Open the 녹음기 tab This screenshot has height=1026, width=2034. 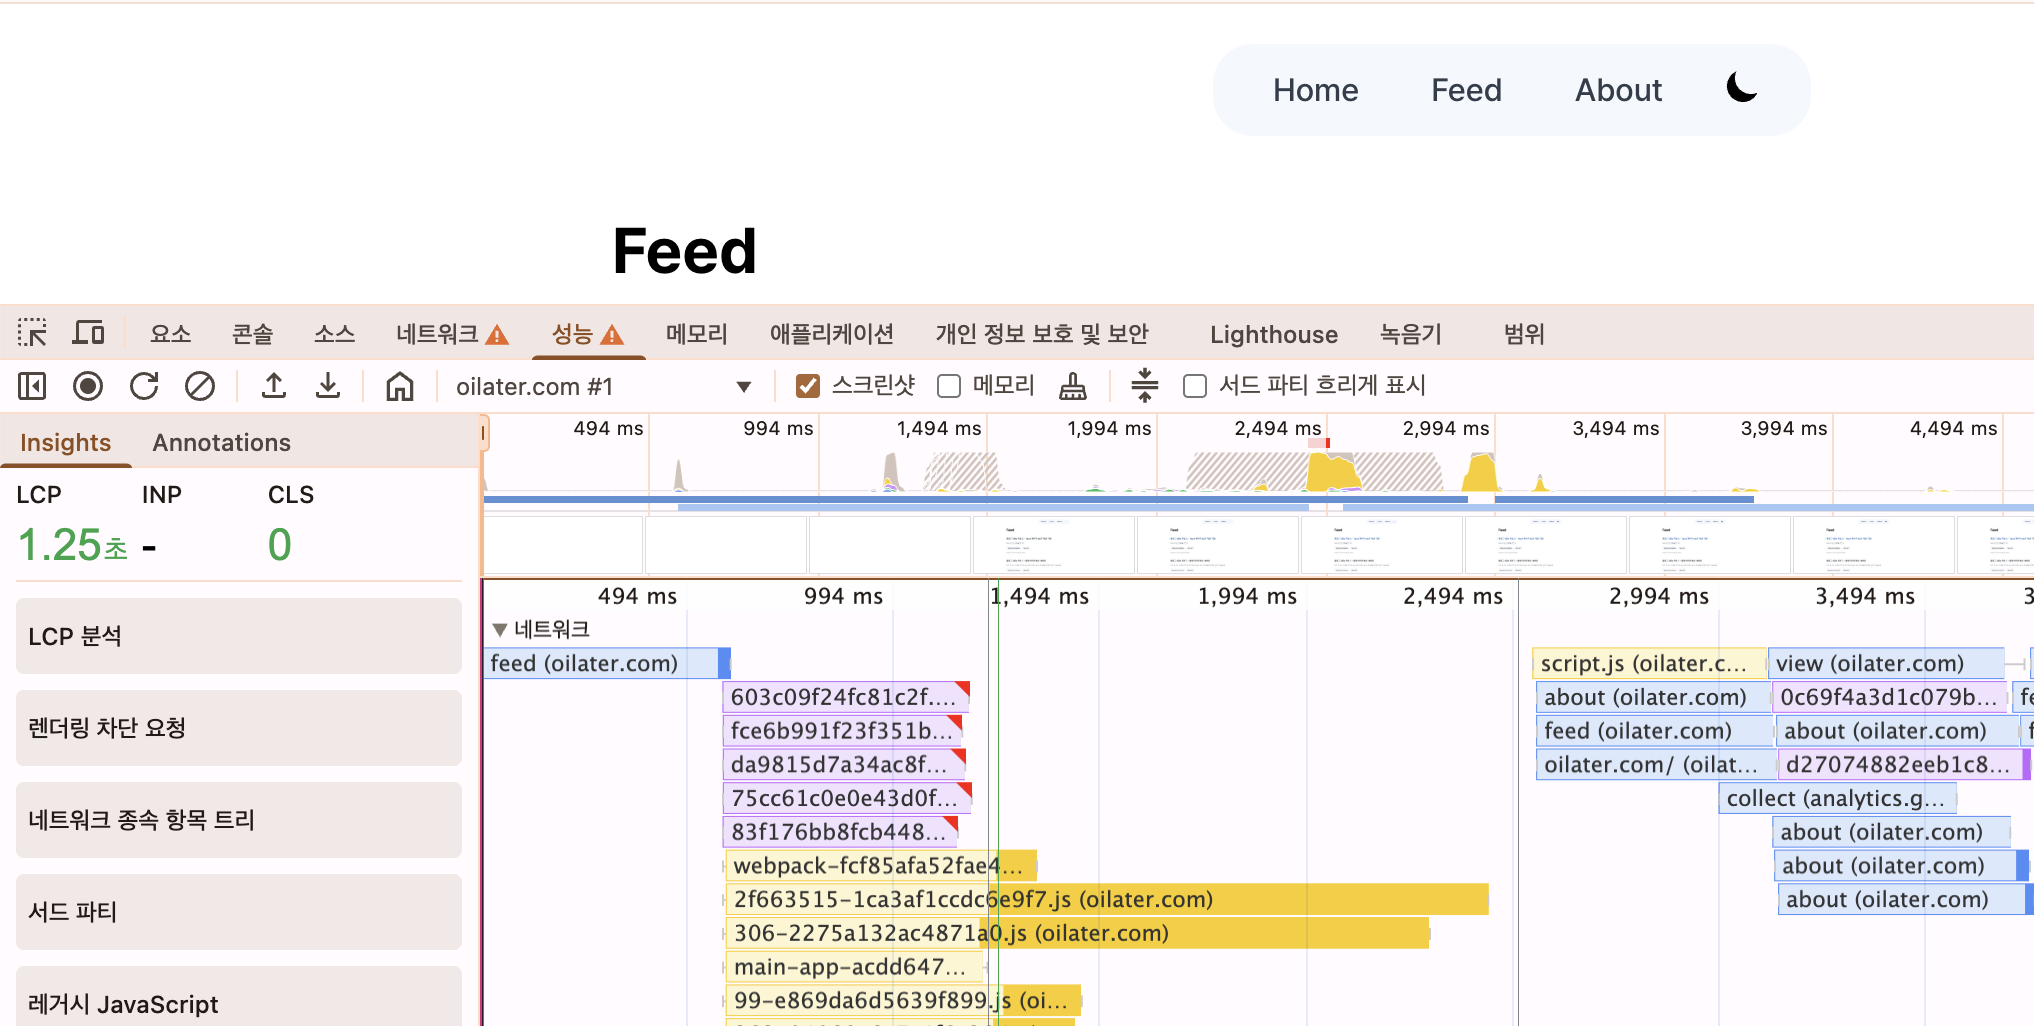click(x=1410, y=334)
